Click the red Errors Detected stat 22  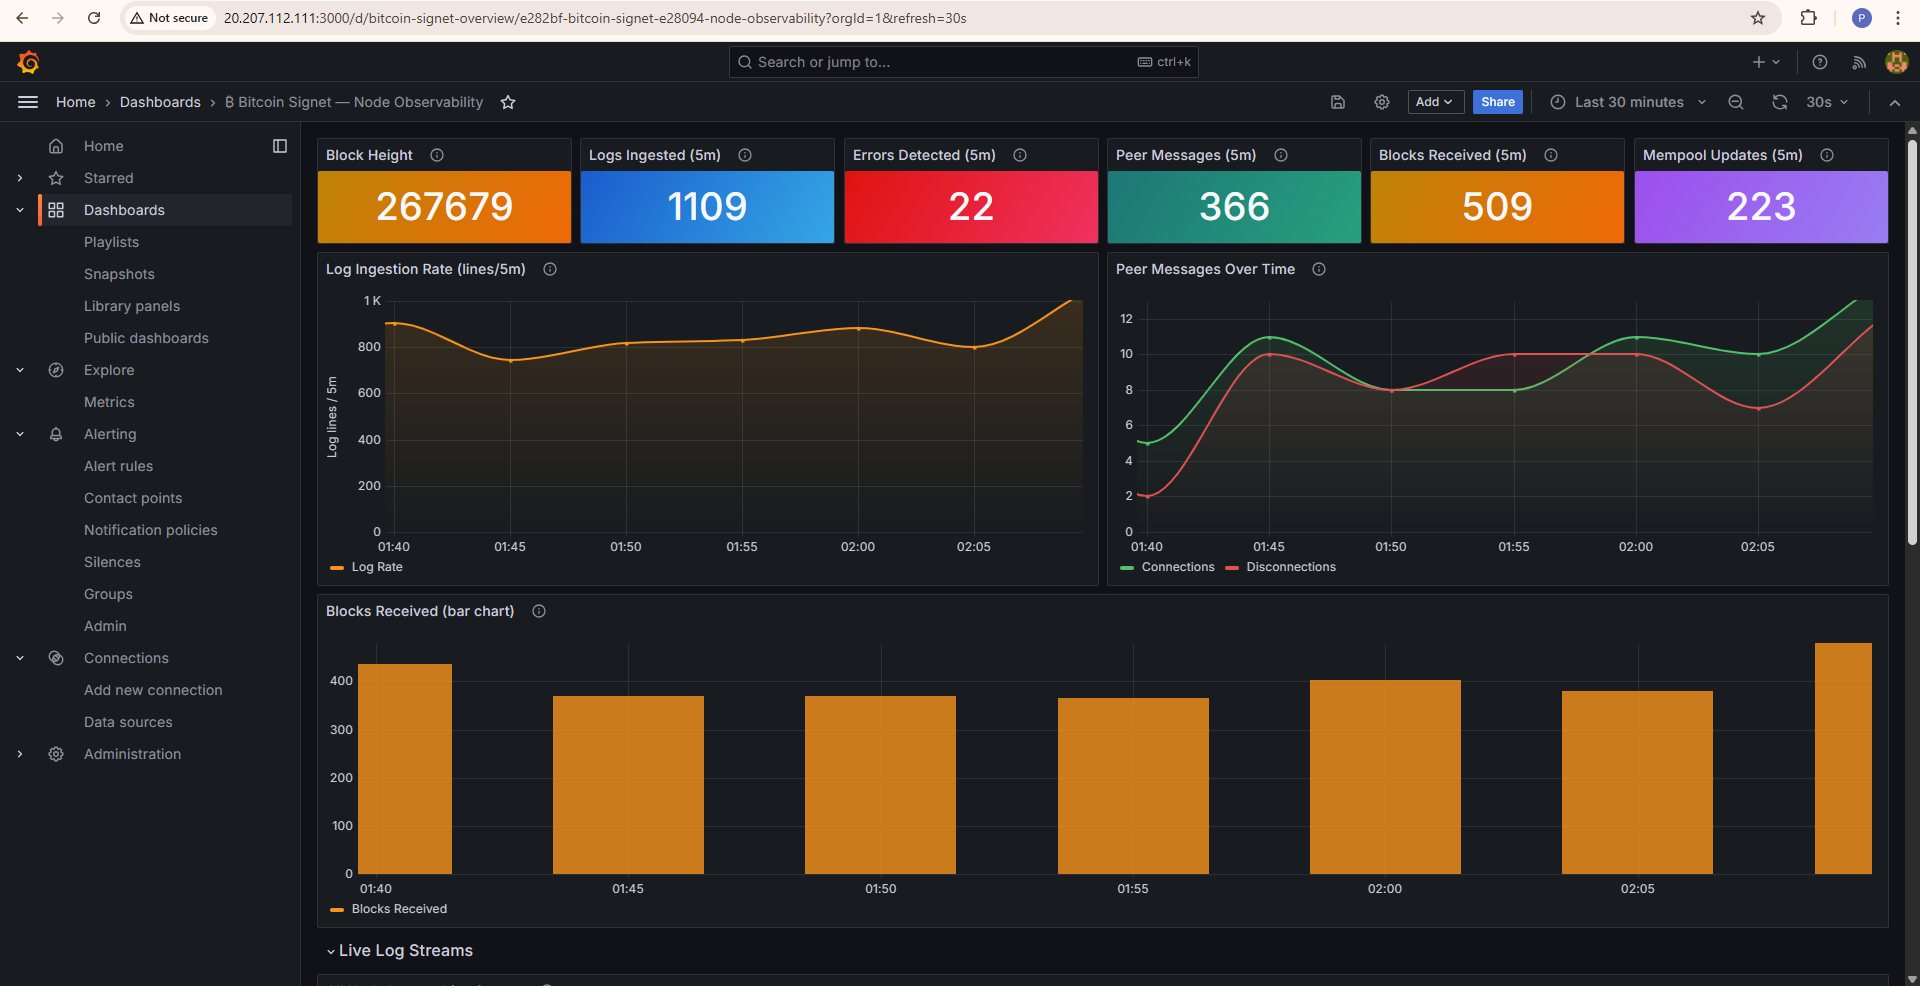[971, 207]
